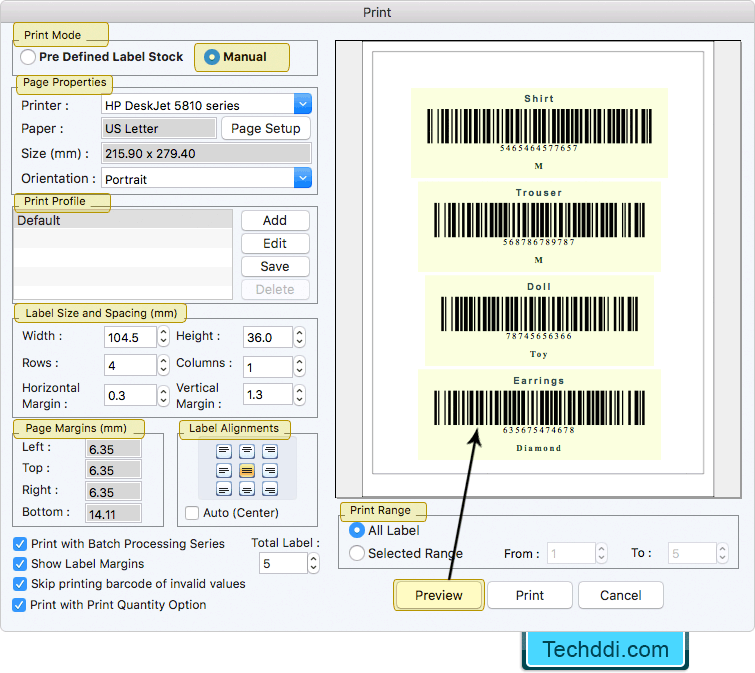Adjust the Total Label stepper
Image resolution: width=755 pixels, height=673 pixels.
click(x=313, y=563)
